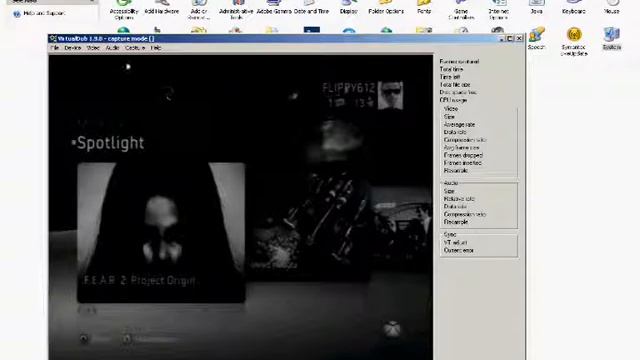This screenshot has height=360, width=640.
Task: Click the Frames dropped label
Action: [463, 156]
